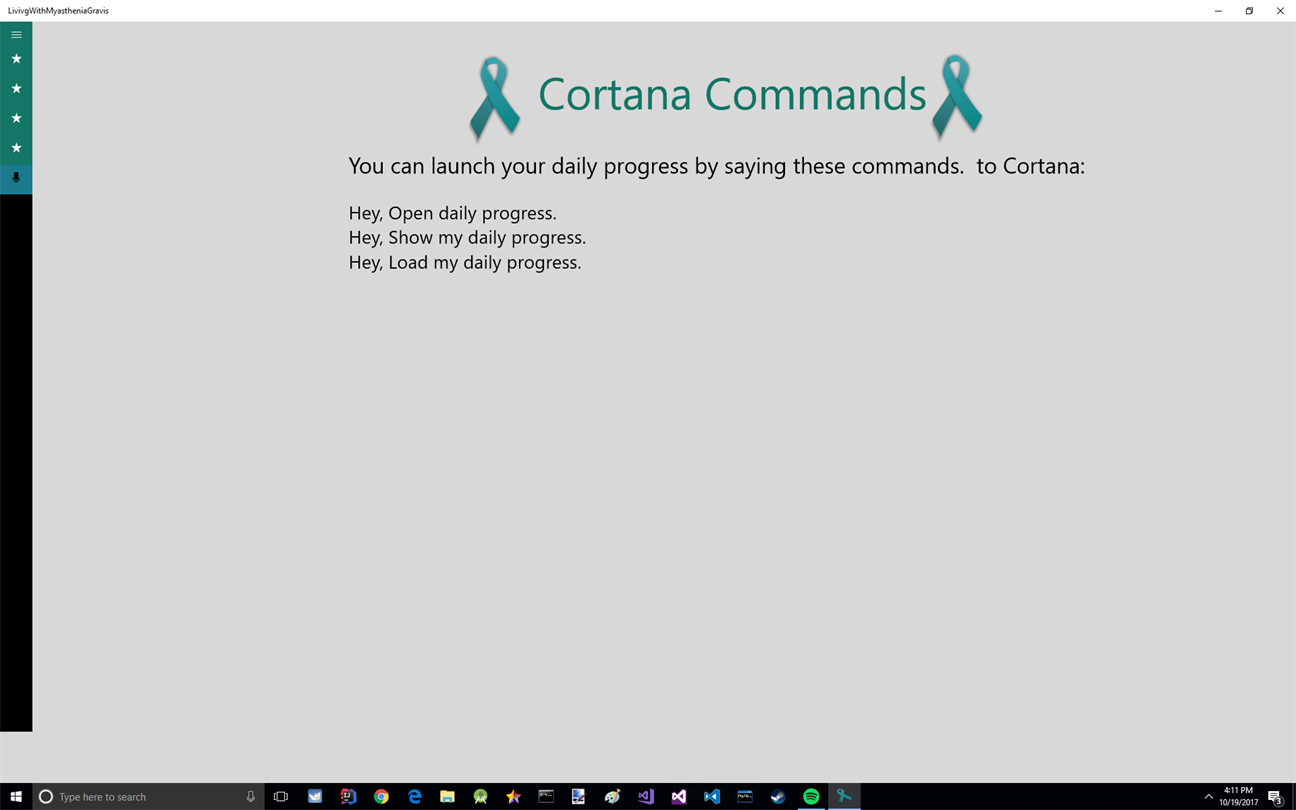The height and width of the screenshot is (810, 1296).
Task: Open the hamburger menu in the sidebar
Action: 16,35
